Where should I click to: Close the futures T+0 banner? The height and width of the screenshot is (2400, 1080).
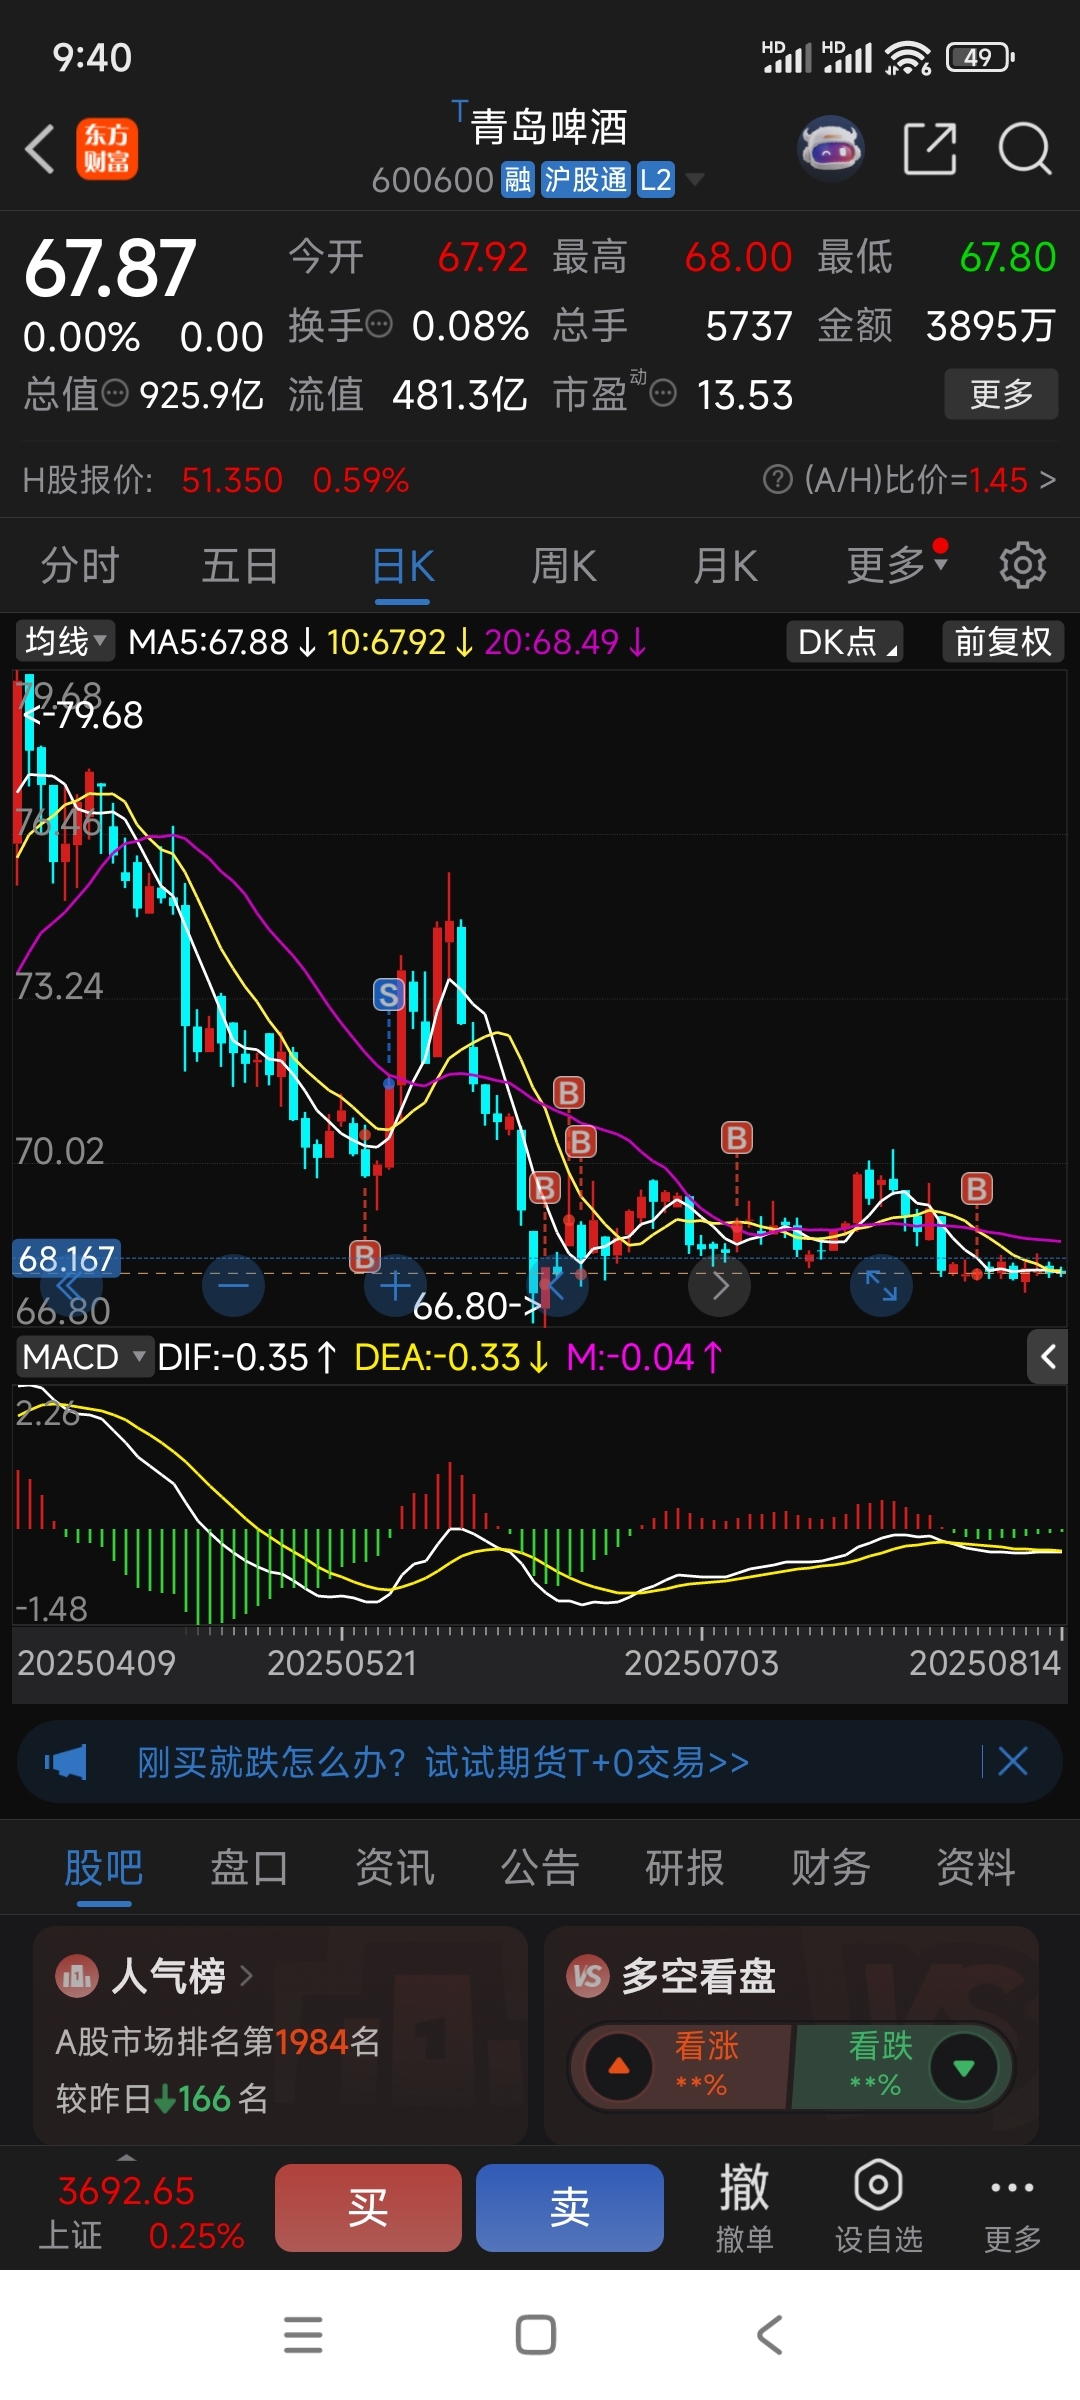[x=1013, y=1761]
